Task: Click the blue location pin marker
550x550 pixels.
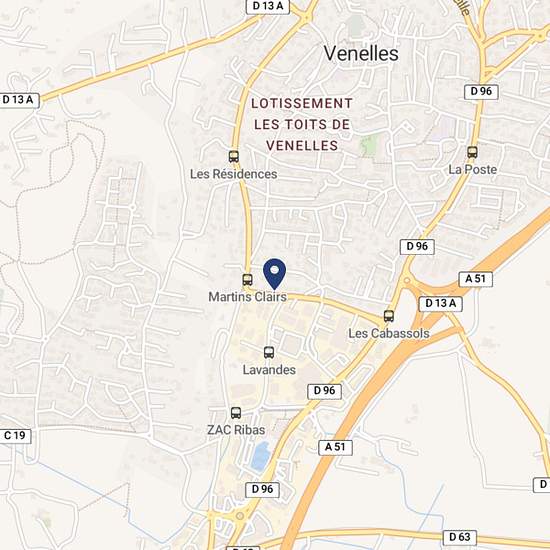Action: click(x=275, y=274)
